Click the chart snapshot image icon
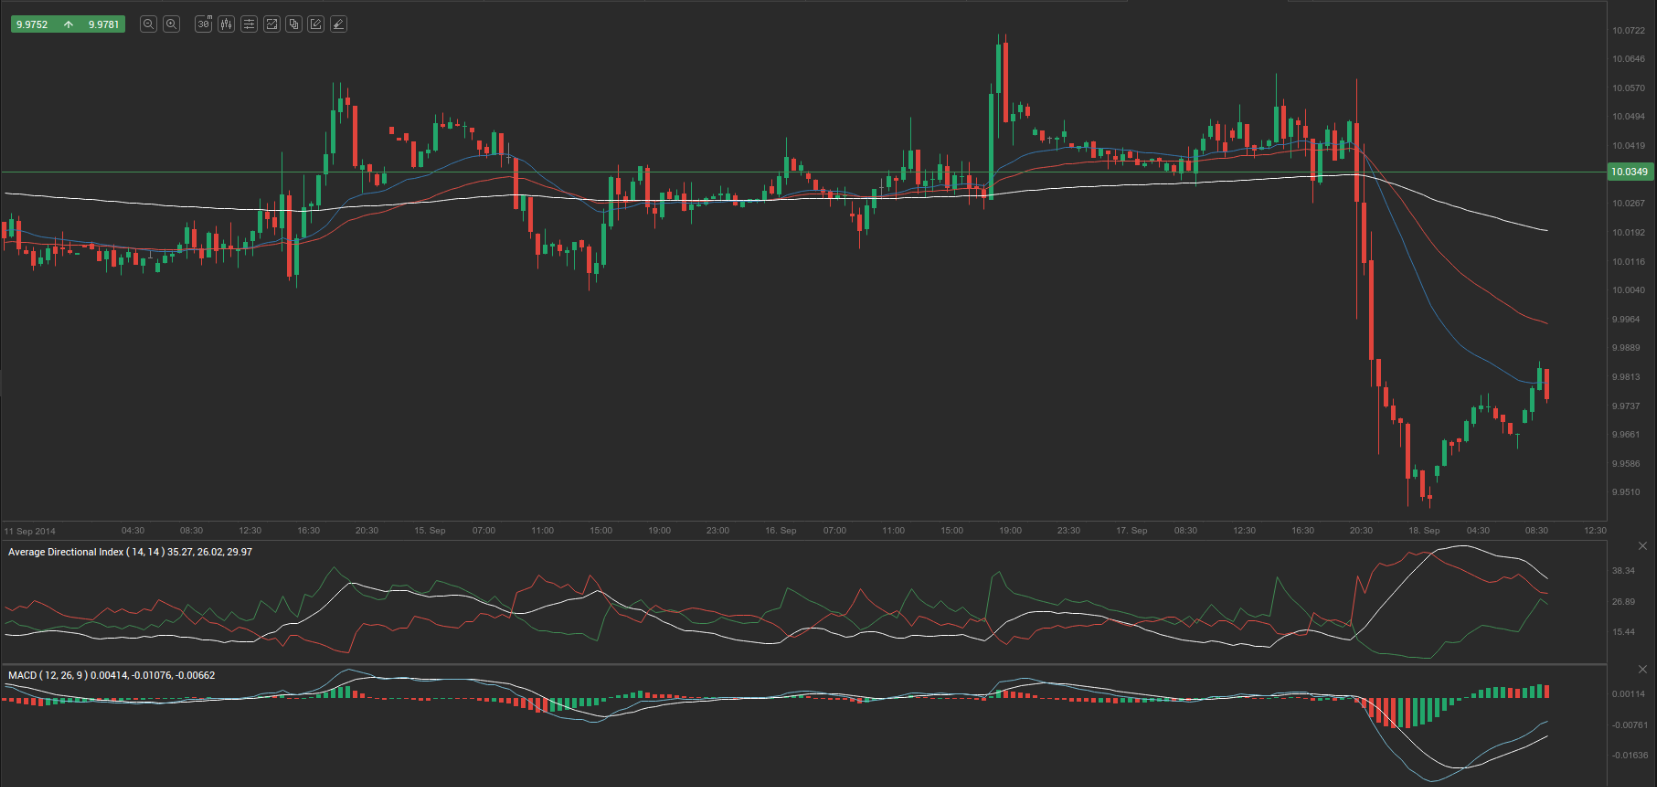 (271, 24)
